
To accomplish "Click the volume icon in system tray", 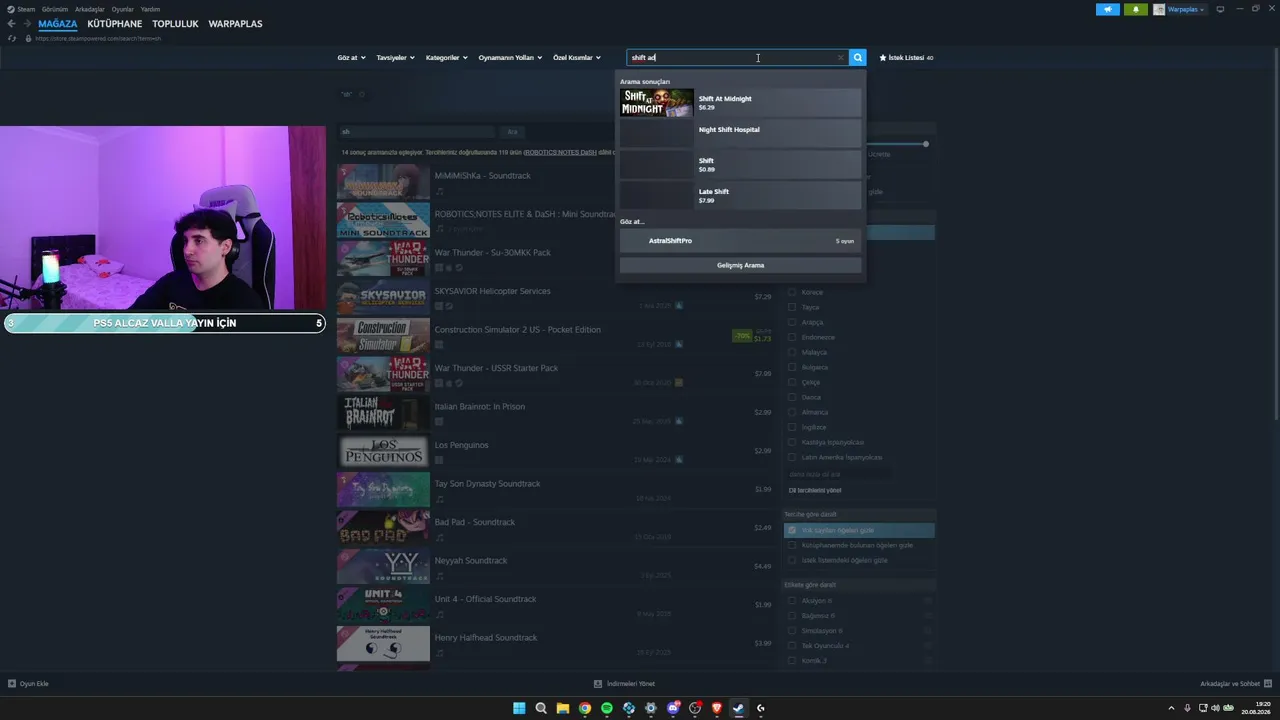I will 1215,708.
